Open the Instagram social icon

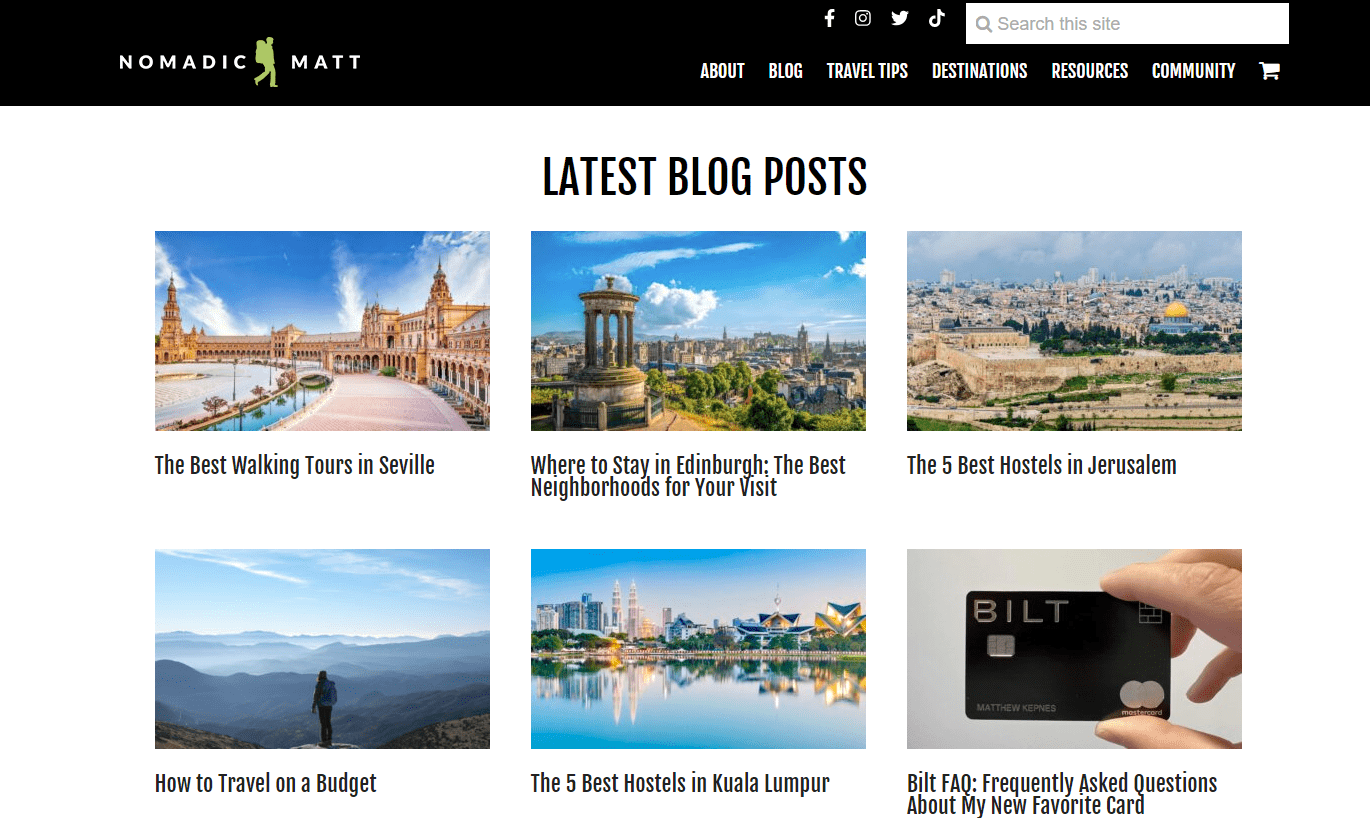pyautogui.click(x=863, y=18)
